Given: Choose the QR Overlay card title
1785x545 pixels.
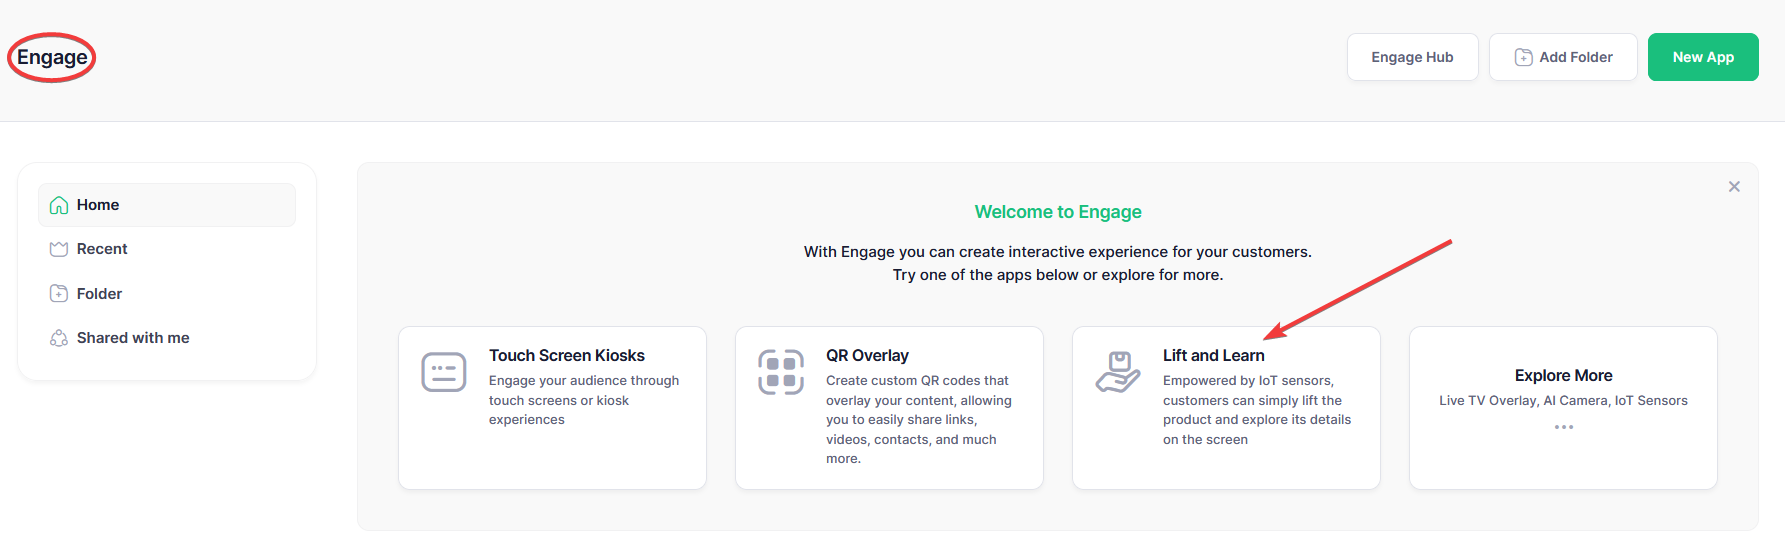Looking at the screenshot, I should tap(867, 356).
